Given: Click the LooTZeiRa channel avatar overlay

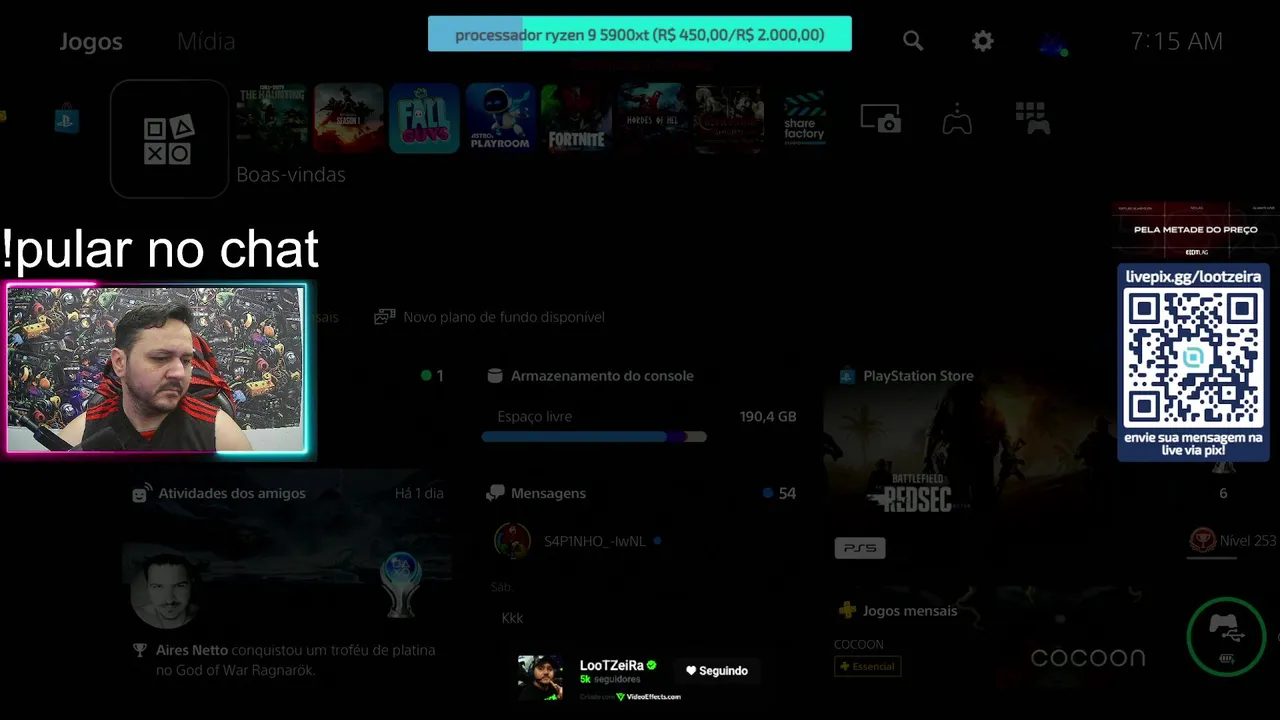Looking at the screenshot, I should click(540, 678).
